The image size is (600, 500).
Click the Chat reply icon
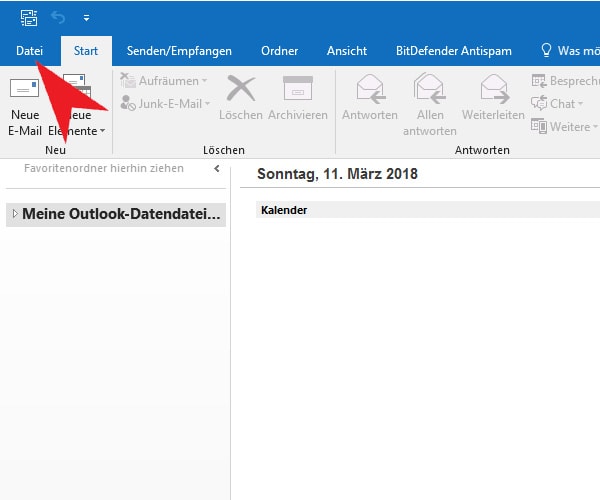[x=539, y=103]
